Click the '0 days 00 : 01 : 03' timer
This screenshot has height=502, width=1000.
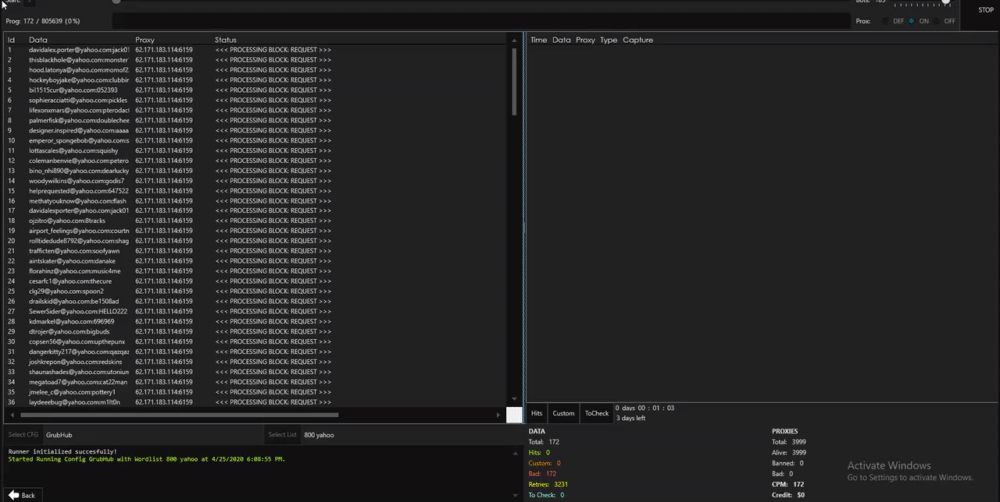point(644,408)
